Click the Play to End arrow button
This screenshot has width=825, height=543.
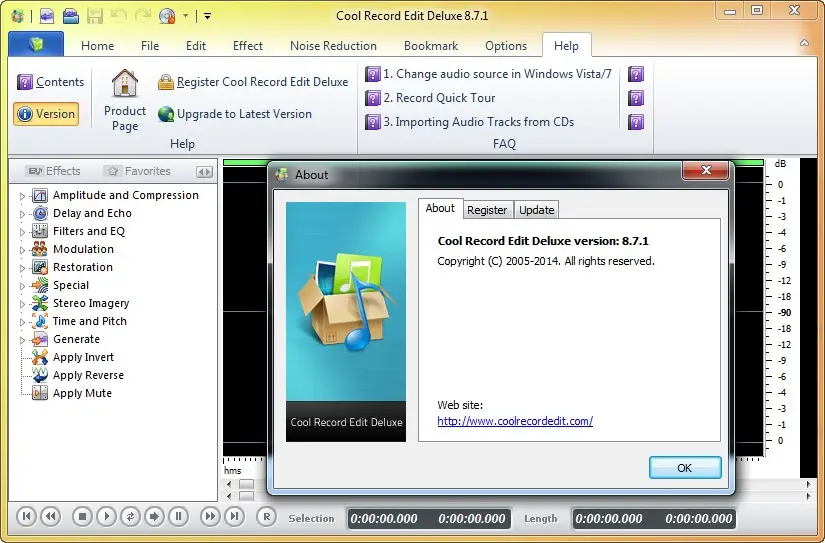[x=154, y=517]
